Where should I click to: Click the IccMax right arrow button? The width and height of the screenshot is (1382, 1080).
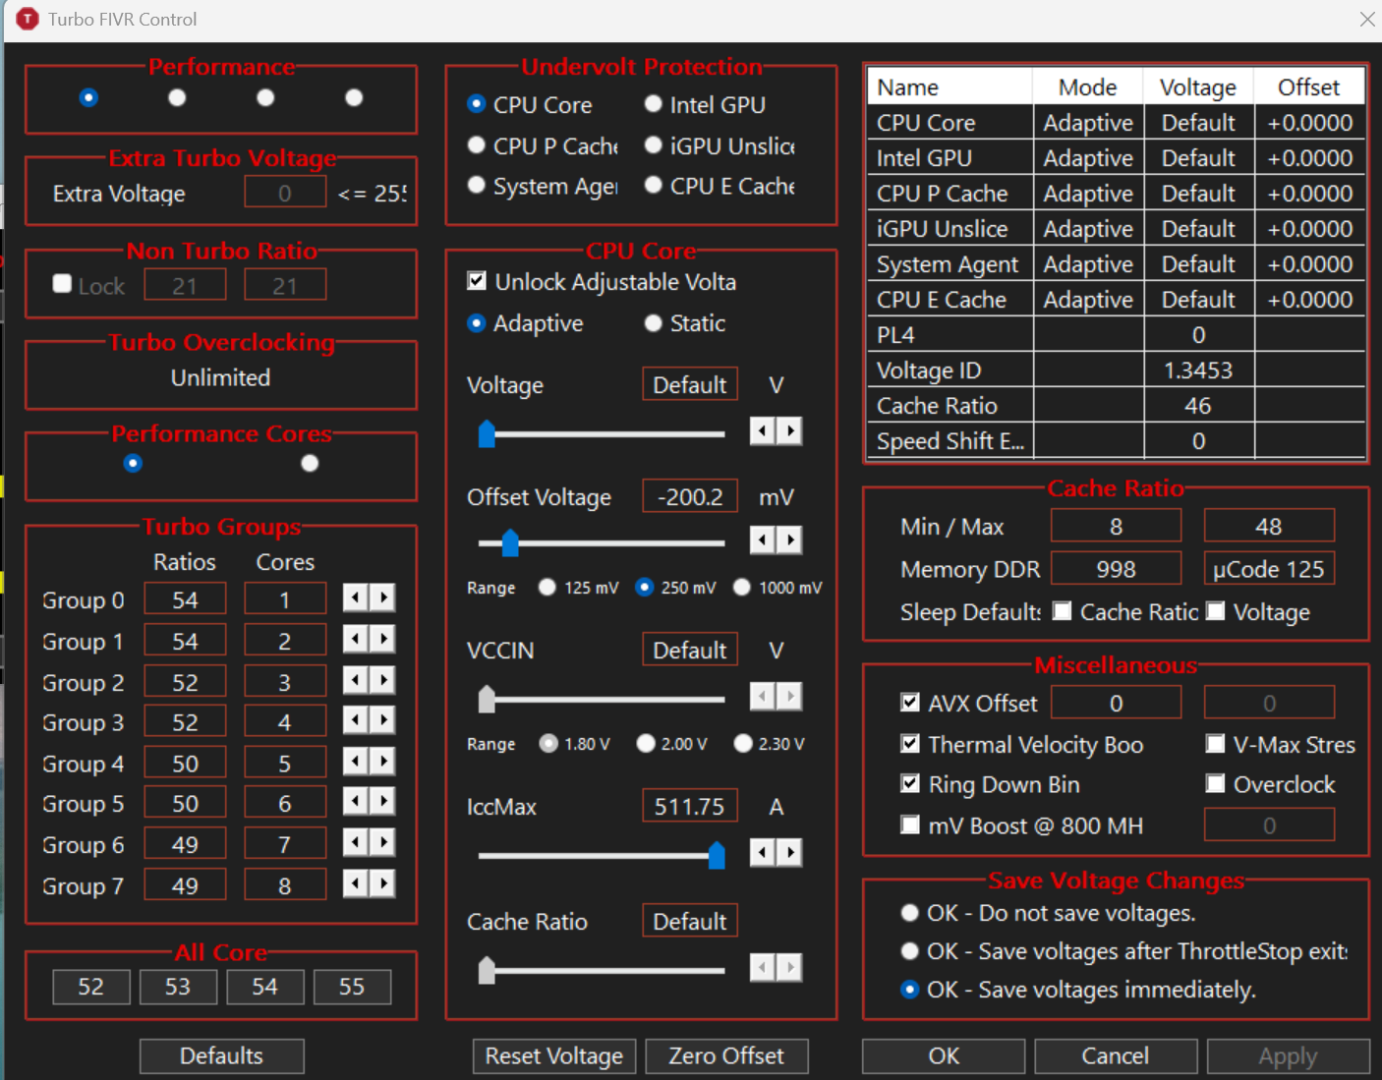coord(789,852)
